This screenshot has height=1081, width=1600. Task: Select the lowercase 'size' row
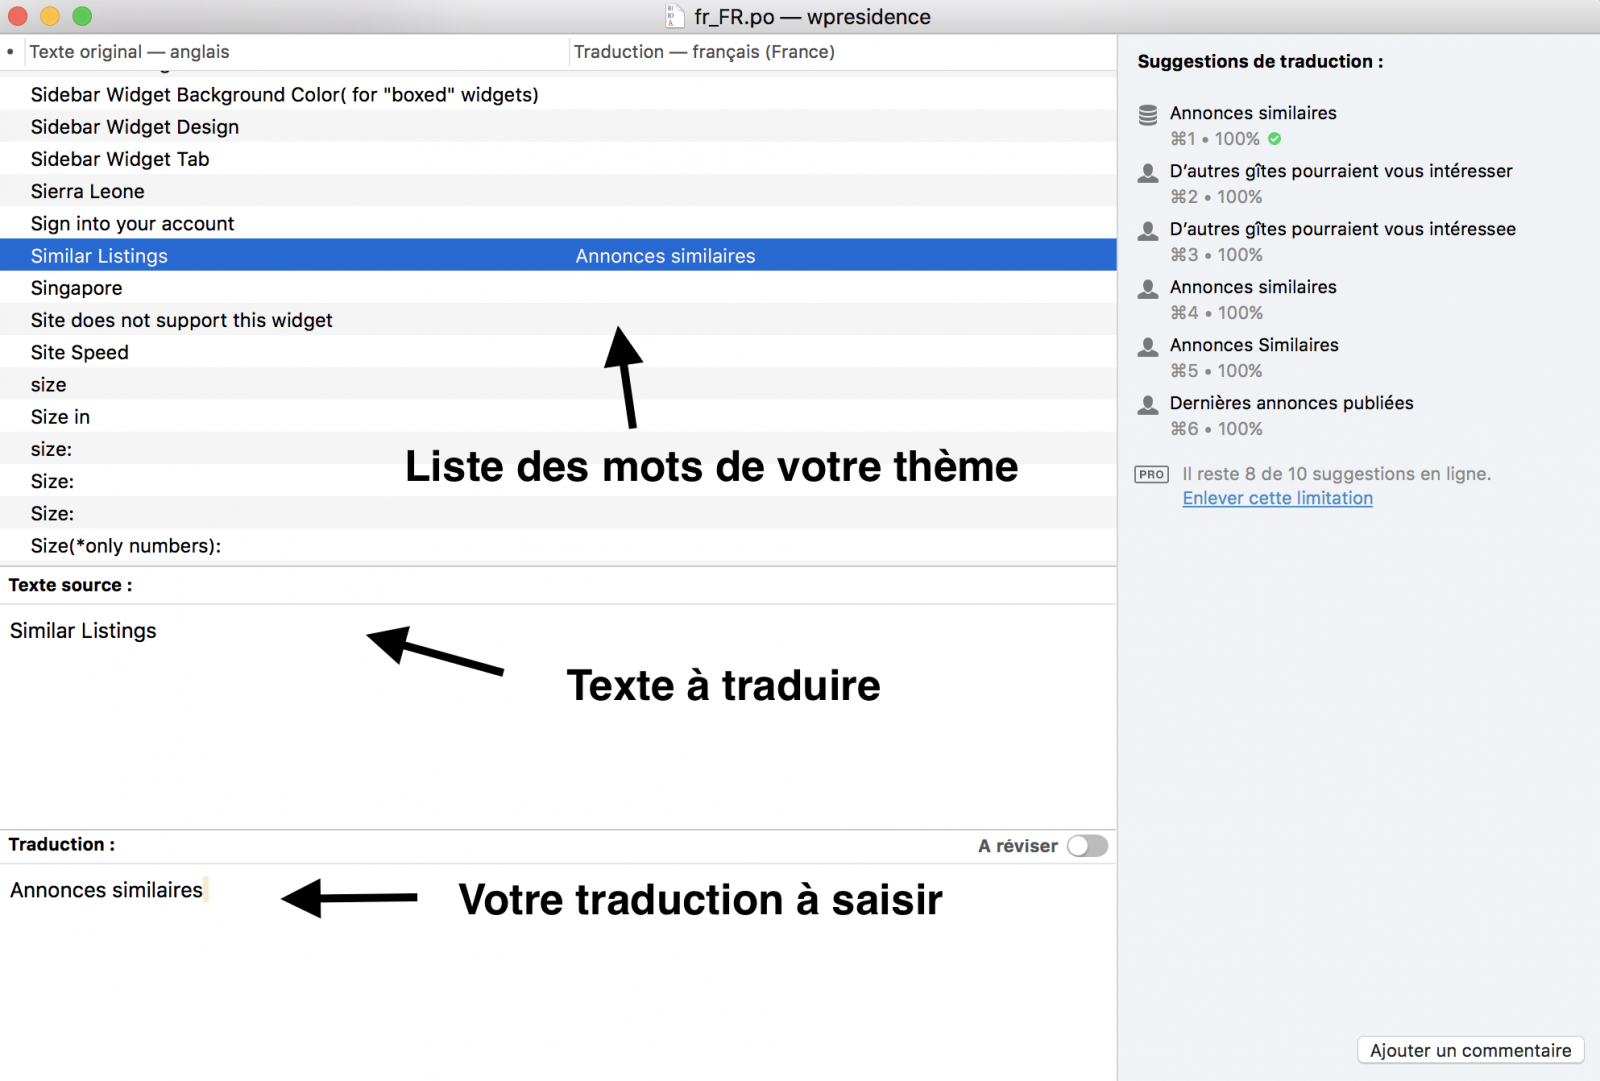click(x=558, y=384)
